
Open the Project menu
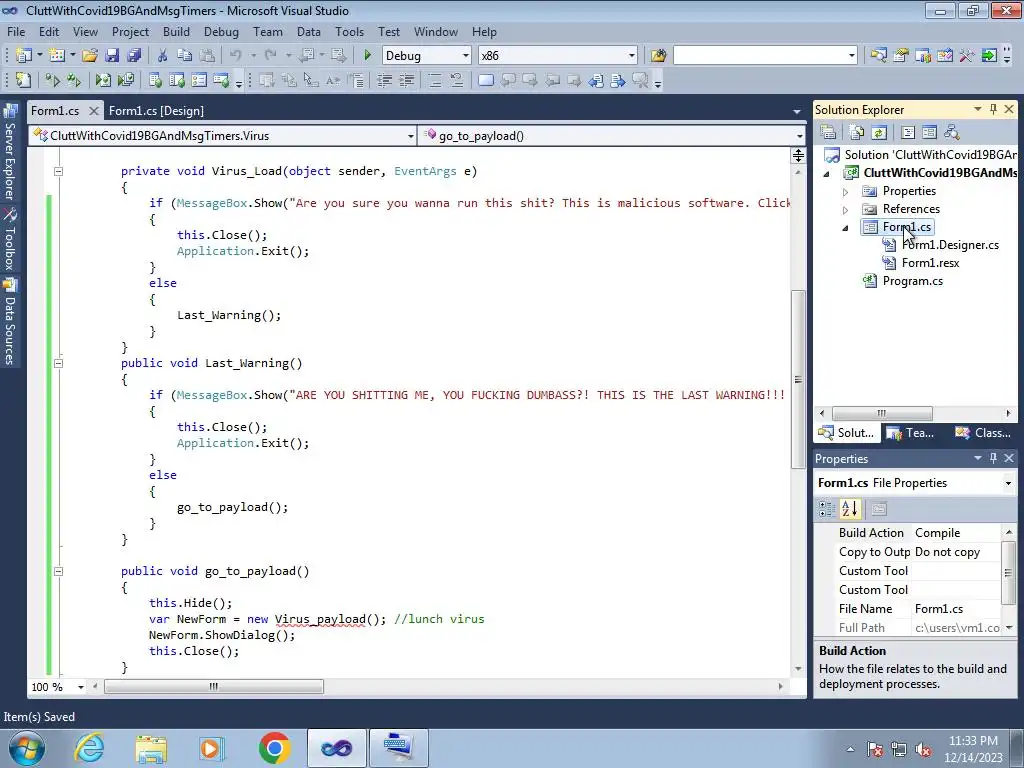[130, 31]
